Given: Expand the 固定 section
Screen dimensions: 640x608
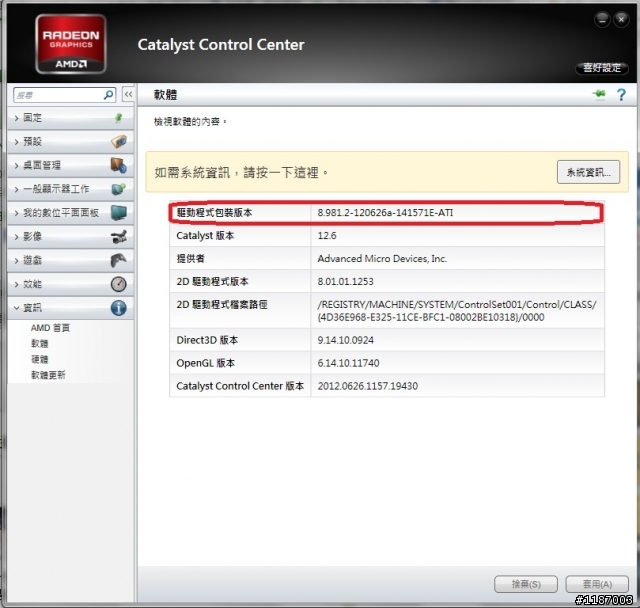Looking at the screenshot, I should click(x=70, y=118).
